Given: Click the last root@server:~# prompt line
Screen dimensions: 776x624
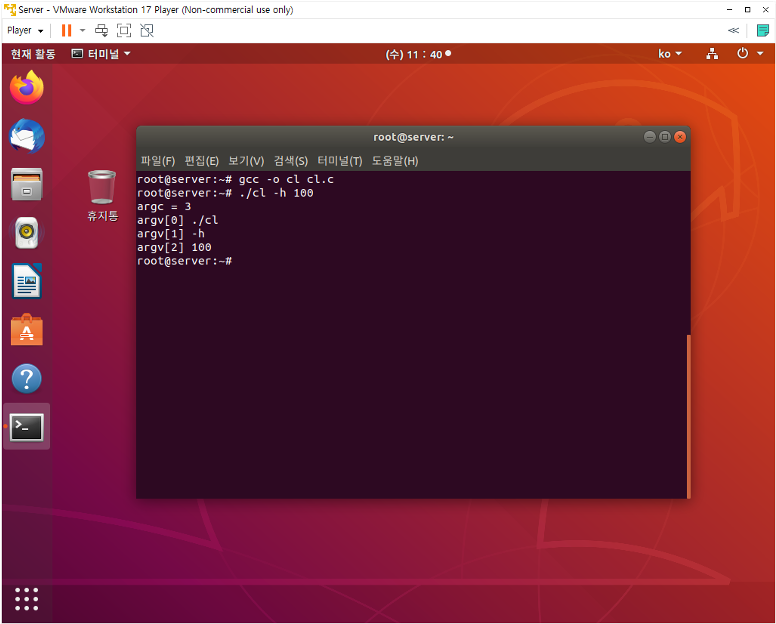Looking at the screenshot, I should tap(185, 261).
